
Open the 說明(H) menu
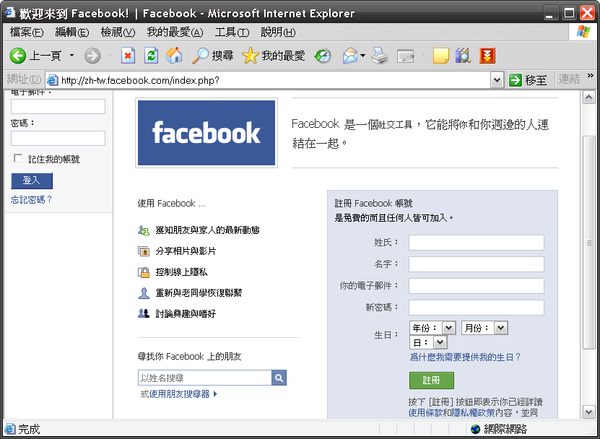click(x=278, y=32)
